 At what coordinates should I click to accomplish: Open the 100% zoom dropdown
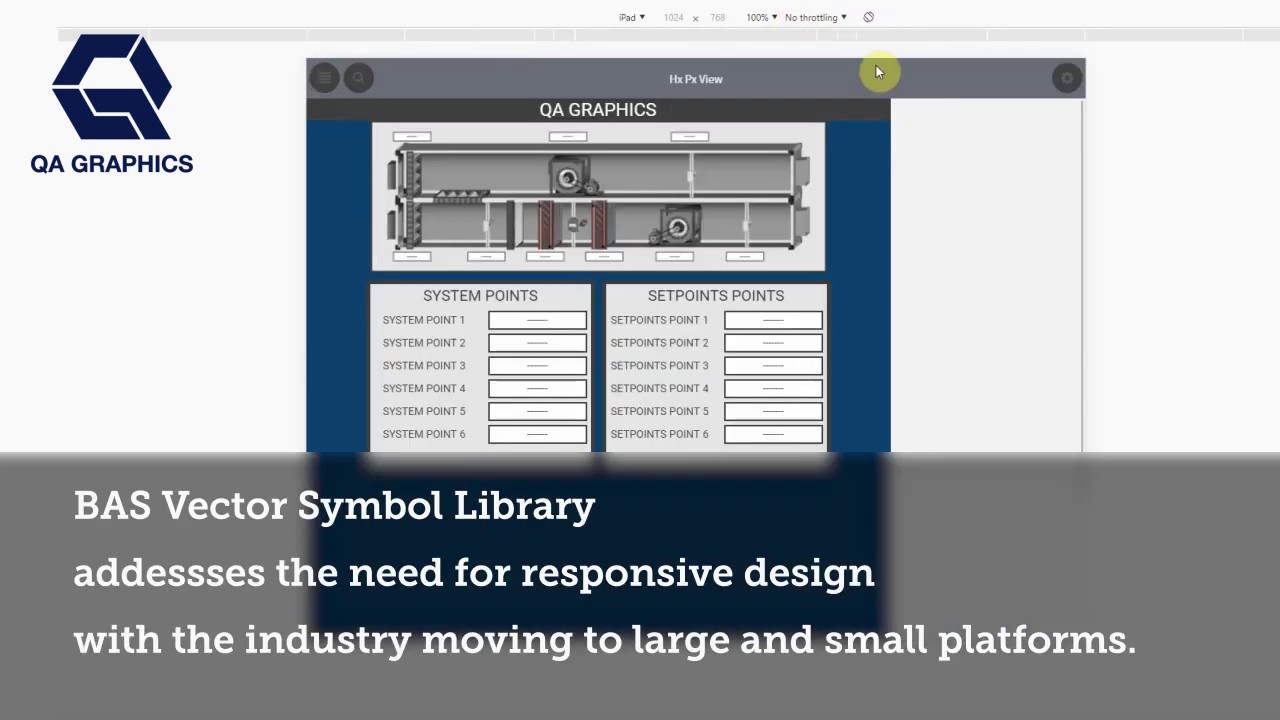(x=761, y=17)
